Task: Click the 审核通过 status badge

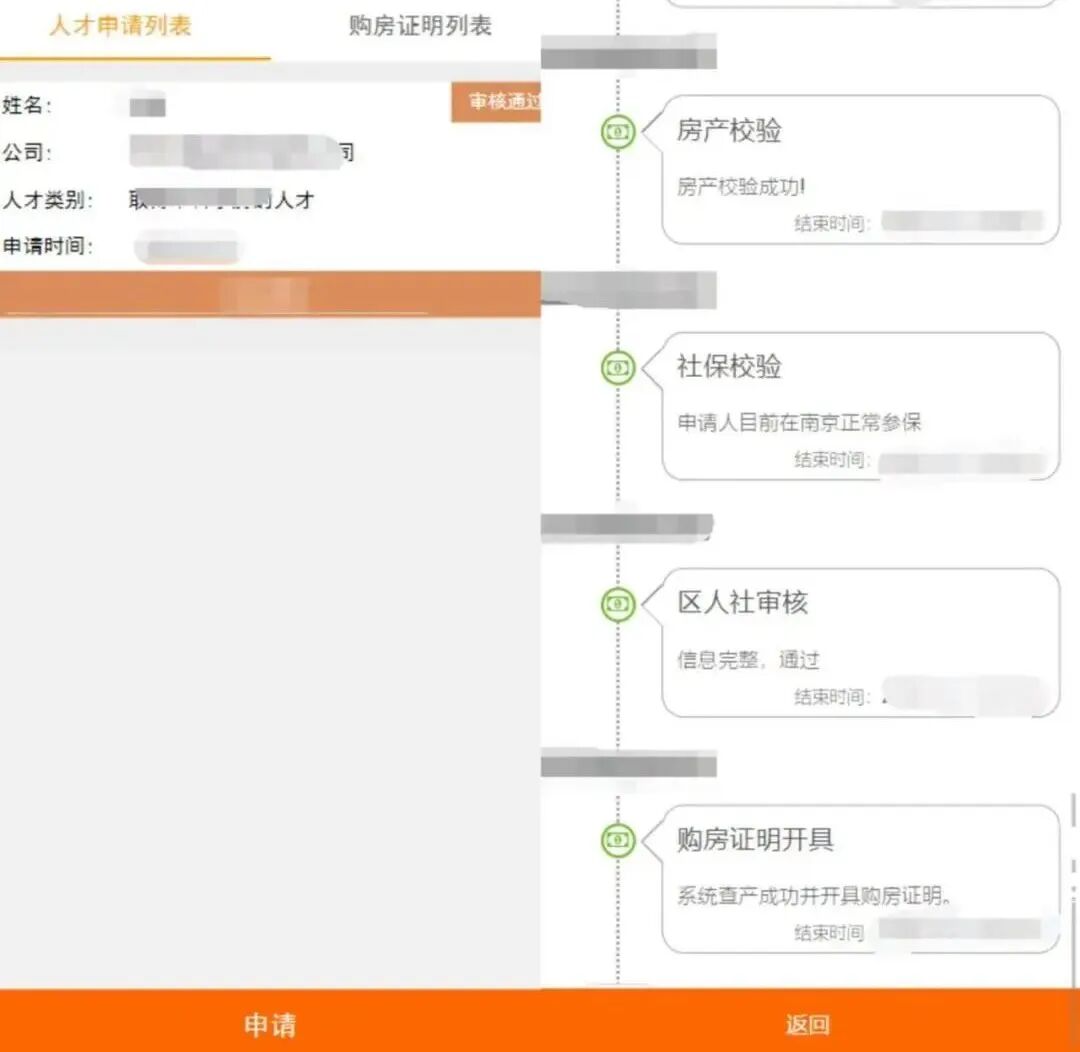Action: pyautogui.click(x=496, y=102)
